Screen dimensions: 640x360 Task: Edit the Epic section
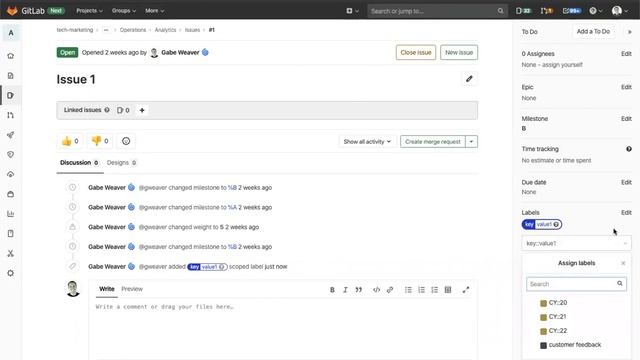point(626,87)
